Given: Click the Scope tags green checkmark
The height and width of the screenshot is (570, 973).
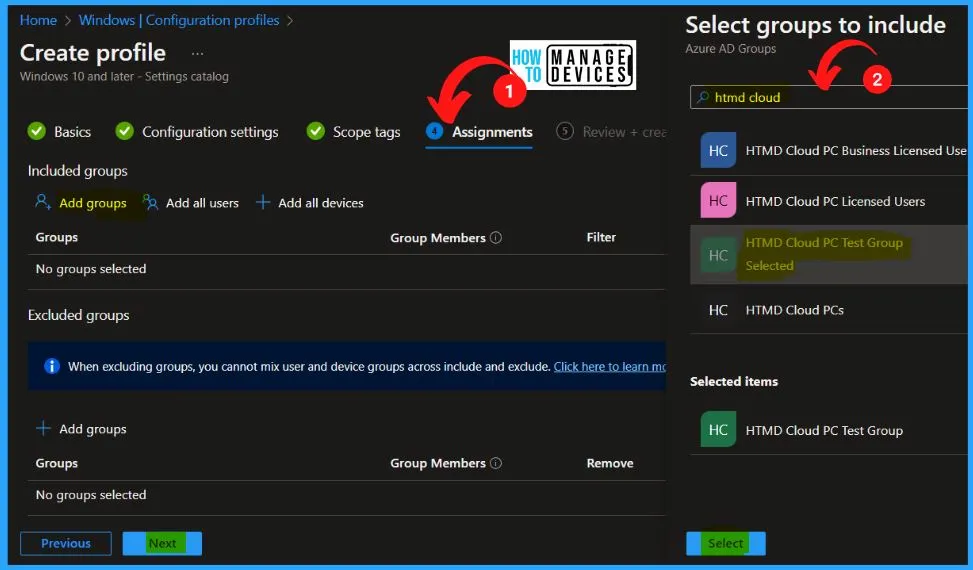Looking at the screenshot, I should pyautogui.click(x=315, y=131).
